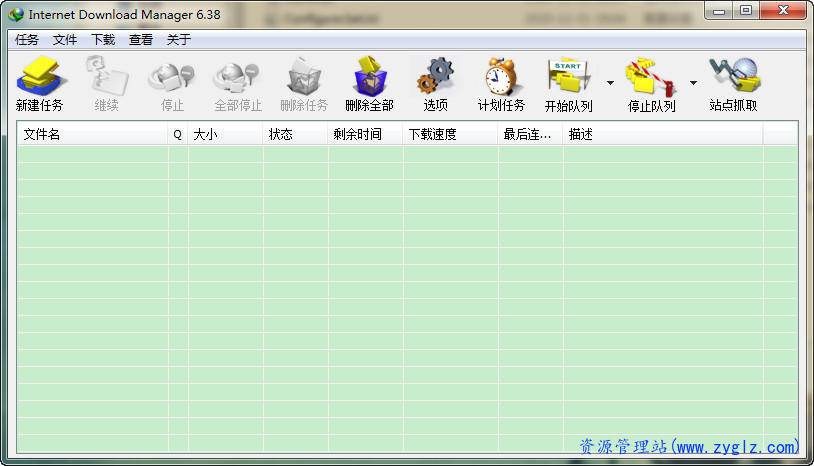Click the 继续 (resume) toolbar icon
Screen dimensions: 814x466
106,84
